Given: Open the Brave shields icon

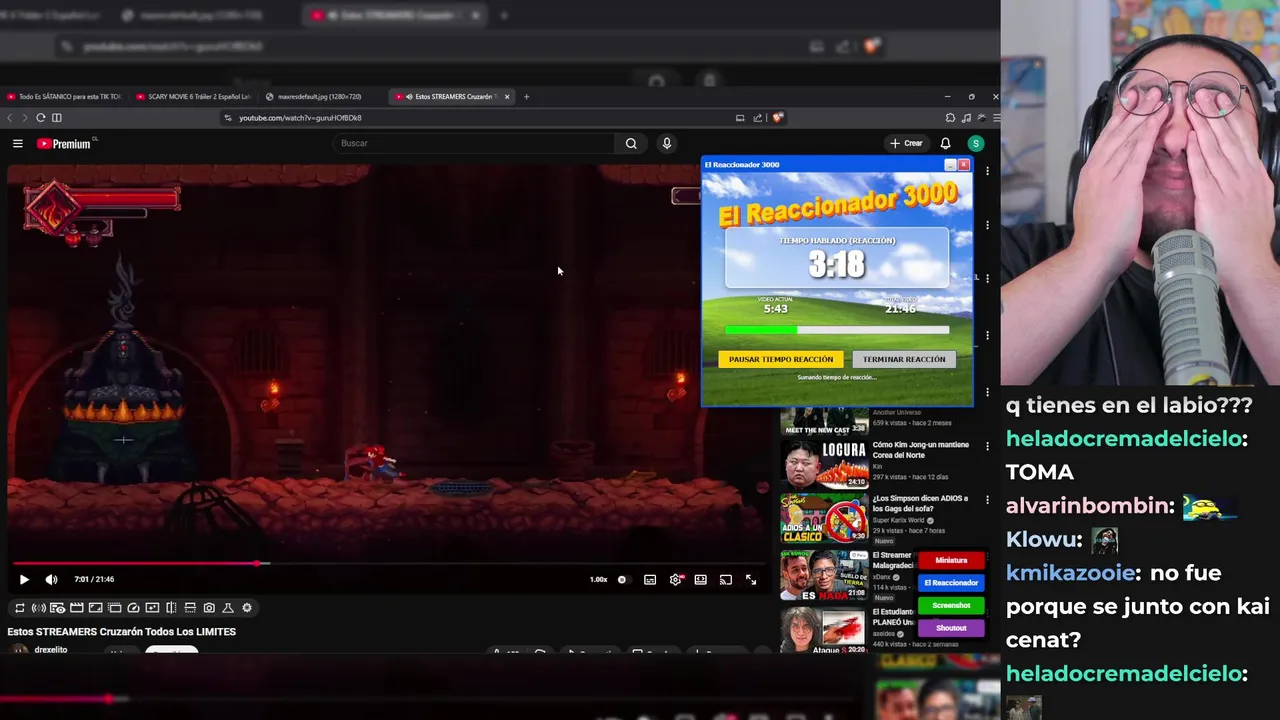Looking at the screenshot, I should click(777, 117).
